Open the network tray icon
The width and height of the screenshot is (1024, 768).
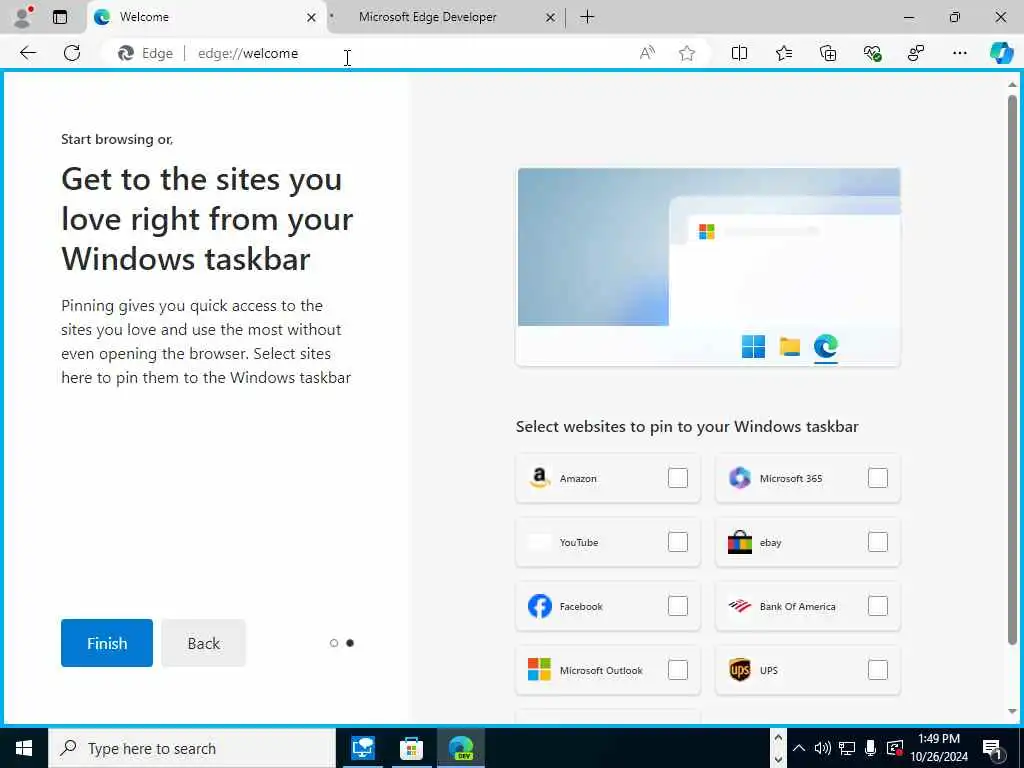[x=847, y=748]
